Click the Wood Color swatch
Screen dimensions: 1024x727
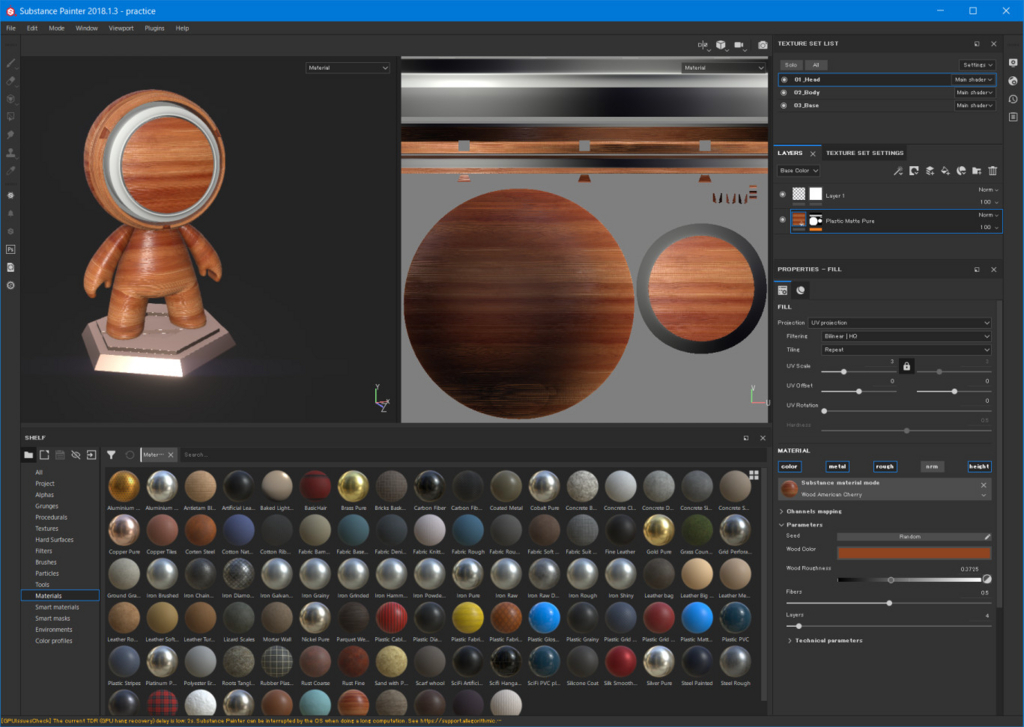tap(914, 553)
